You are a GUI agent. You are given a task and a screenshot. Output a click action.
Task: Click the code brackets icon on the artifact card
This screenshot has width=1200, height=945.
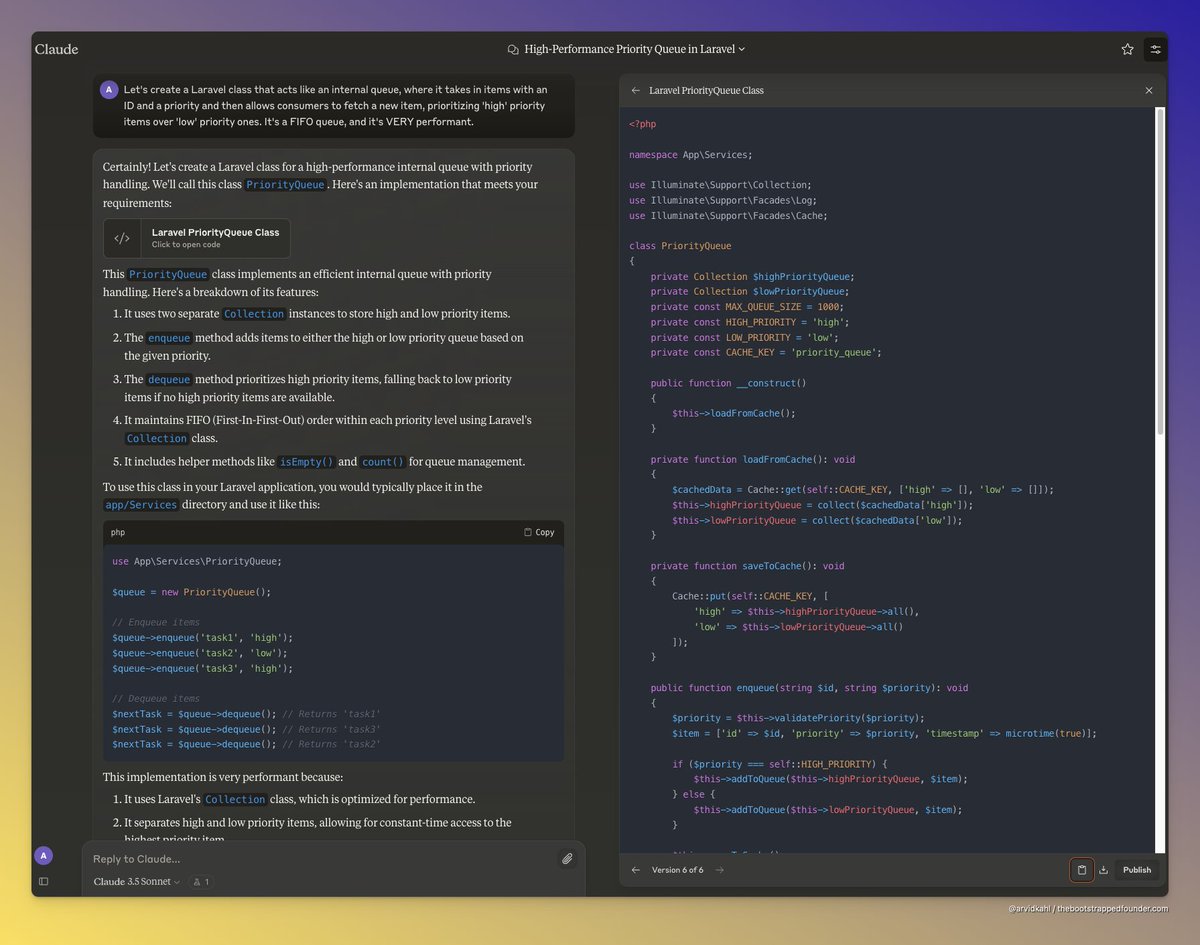(x=122, y=238)
